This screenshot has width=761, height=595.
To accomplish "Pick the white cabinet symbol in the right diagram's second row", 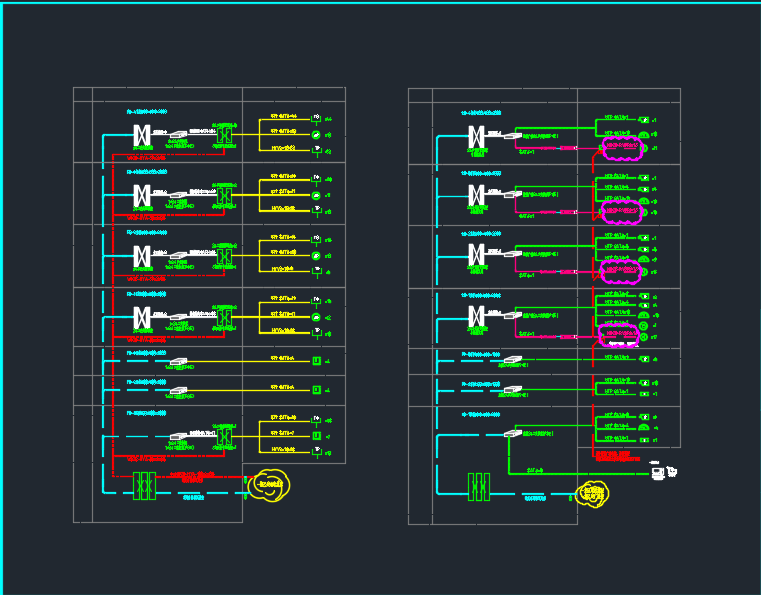I will coord(477,195).
